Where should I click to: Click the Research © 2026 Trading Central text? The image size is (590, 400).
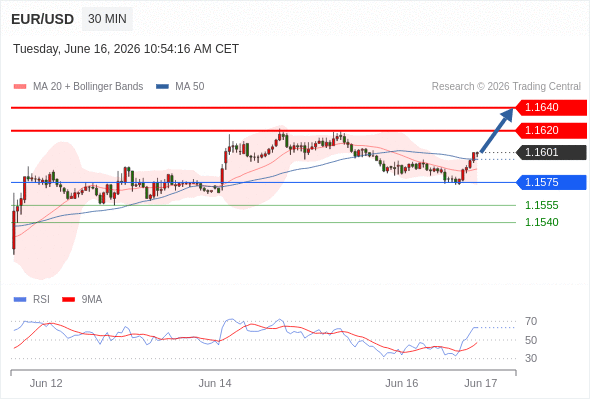[x=506, y=87]
